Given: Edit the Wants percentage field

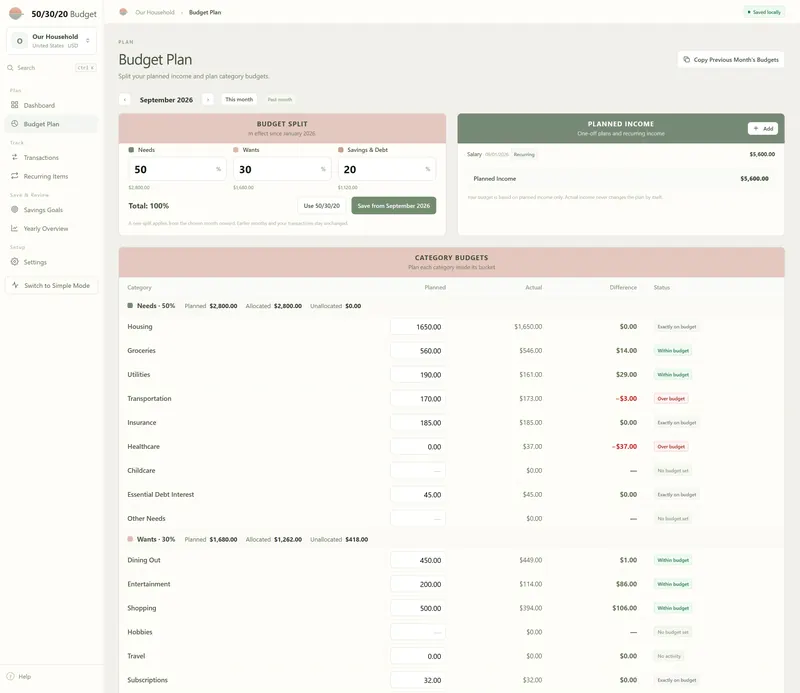Looking at the screenshot, I should coord(282,169).
